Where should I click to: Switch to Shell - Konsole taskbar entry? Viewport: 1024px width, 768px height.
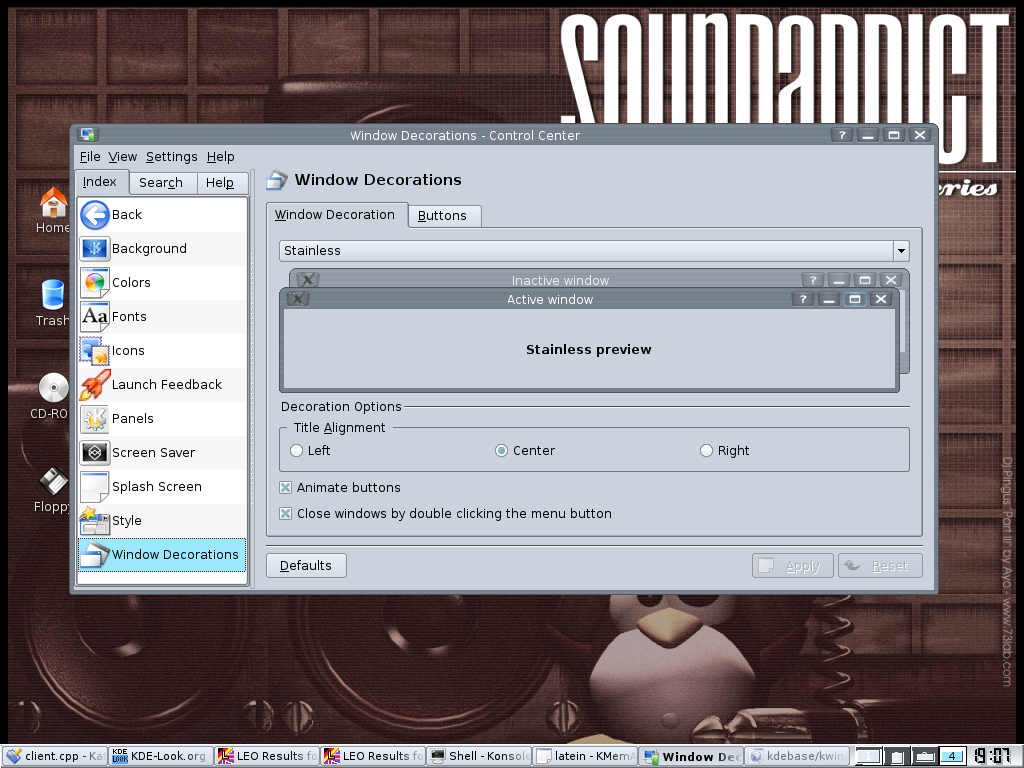pos(479,756)
